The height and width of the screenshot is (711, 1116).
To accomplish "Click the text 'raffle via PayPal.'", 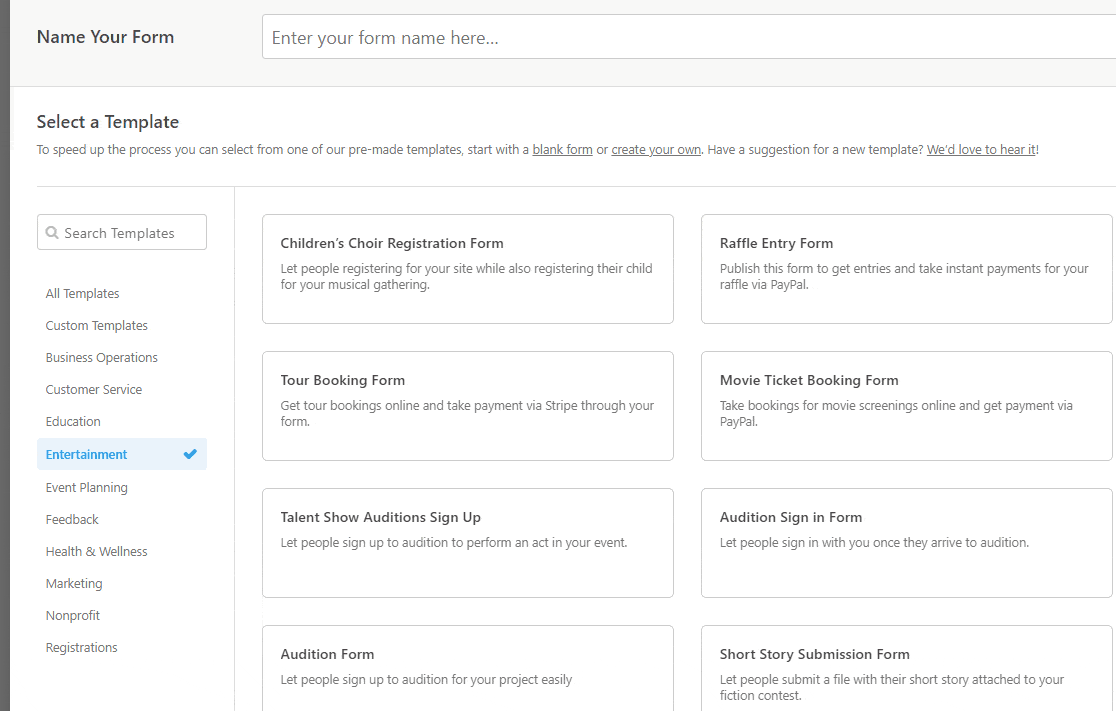I will [764, 285].
